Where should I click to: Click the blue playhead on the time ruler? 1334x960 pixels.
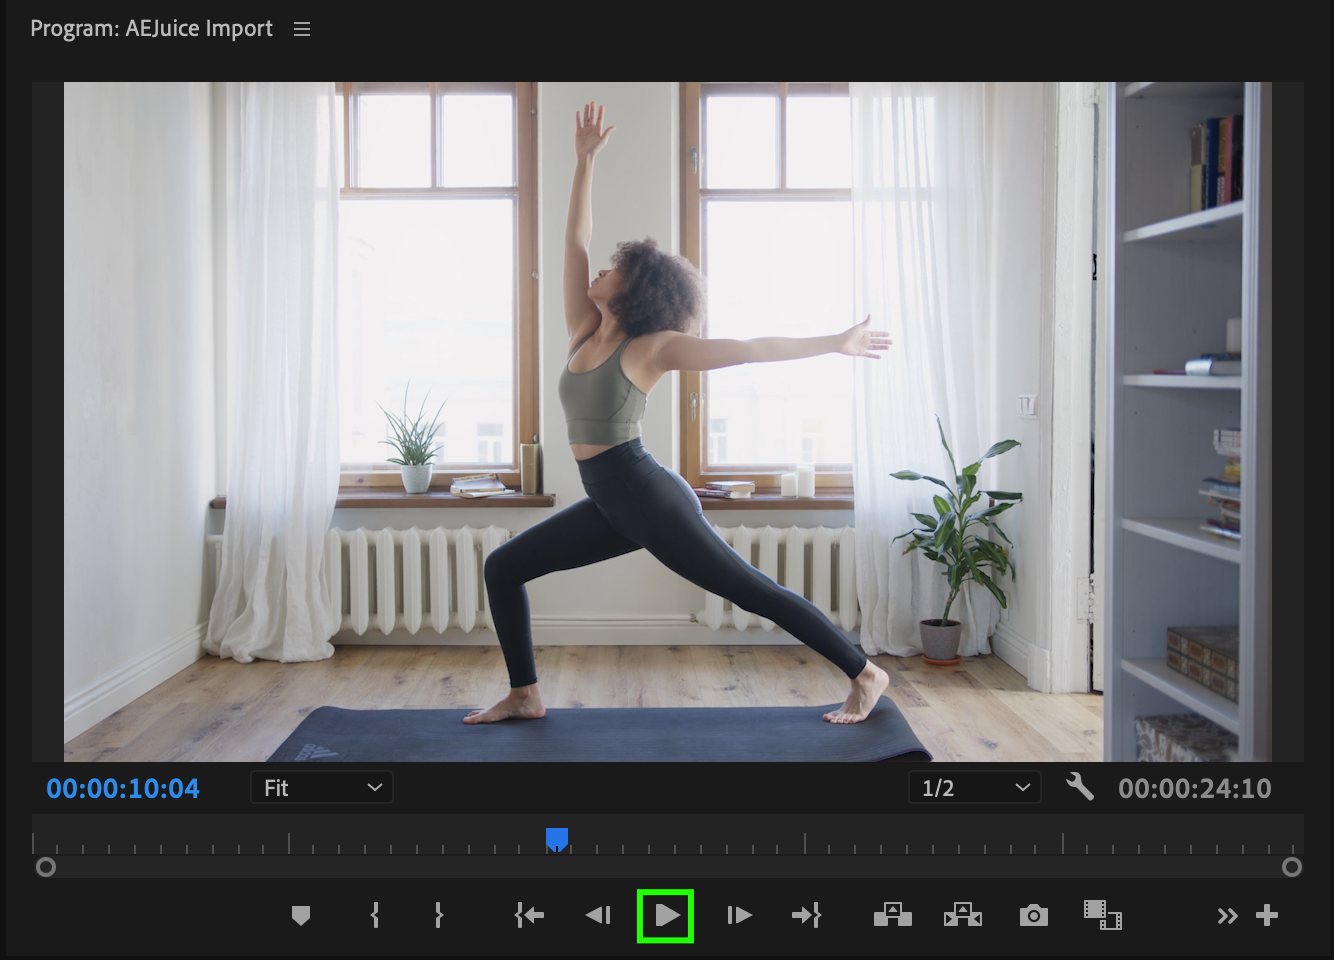(557, 838)
